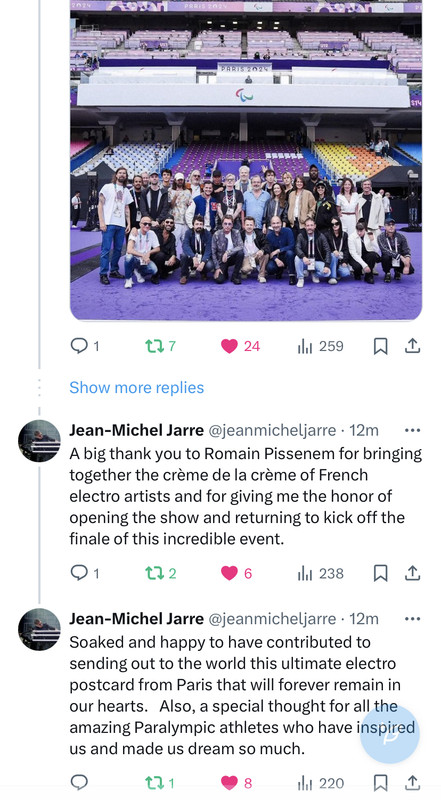Bookmark the Romain Pissenem thank-you tweet
The width and height of the screenshot is (441, 800).
[380, 573]
